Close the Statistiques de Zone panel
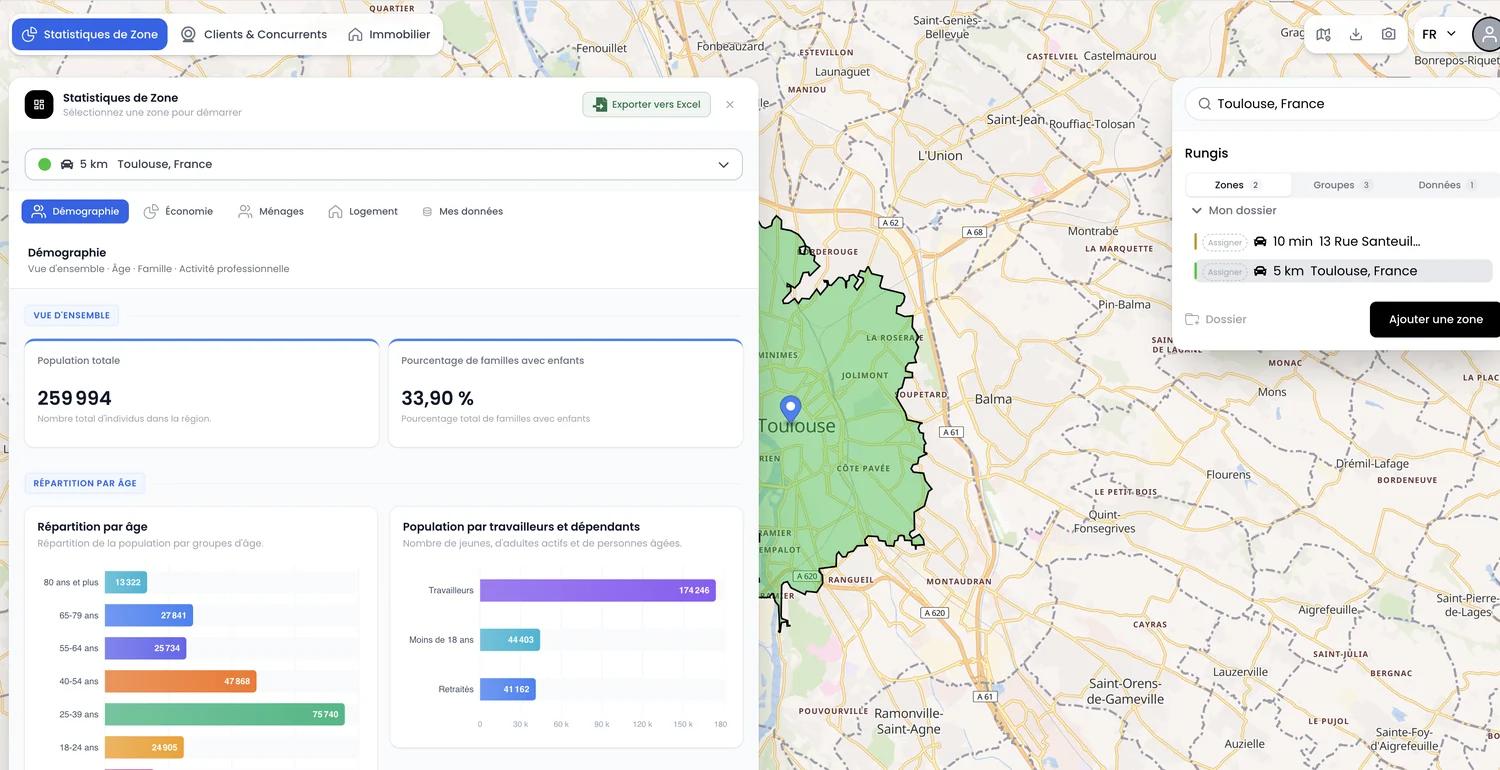This screenshot has width=1500, height=770. [730, 104]
